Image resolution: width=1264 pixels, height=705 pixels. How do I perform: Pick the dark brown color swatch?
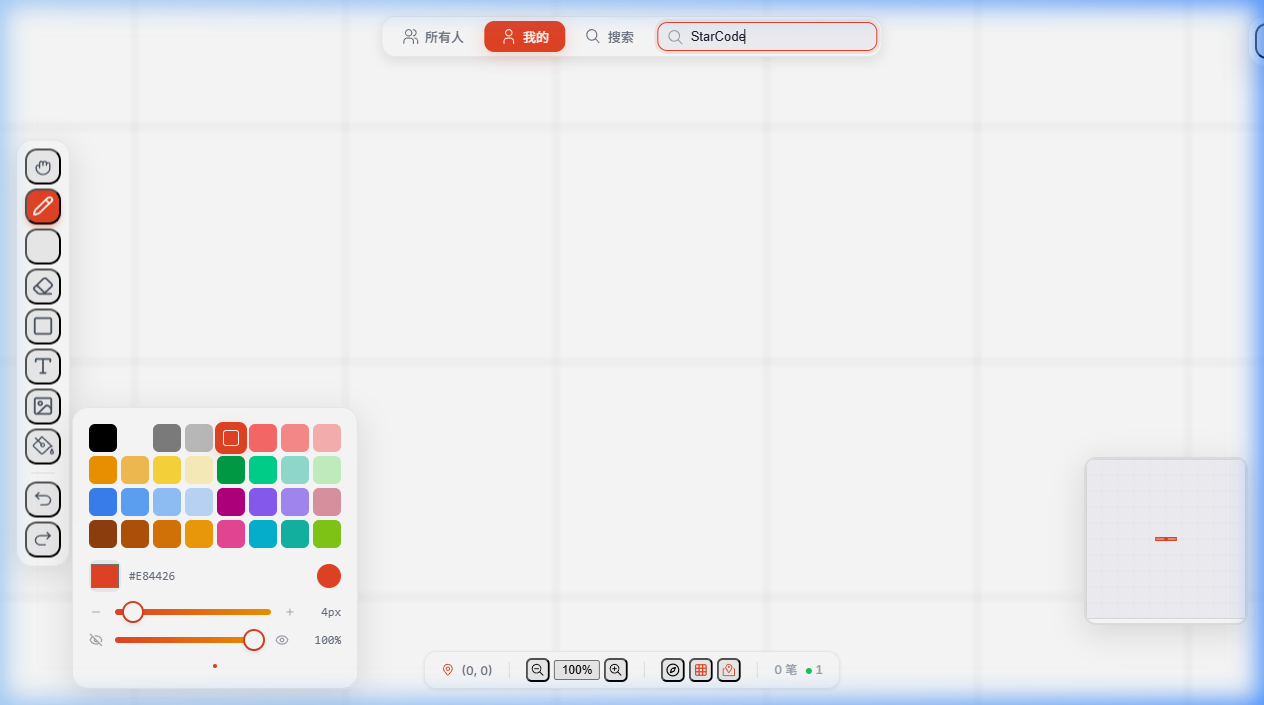pos(103,534)
